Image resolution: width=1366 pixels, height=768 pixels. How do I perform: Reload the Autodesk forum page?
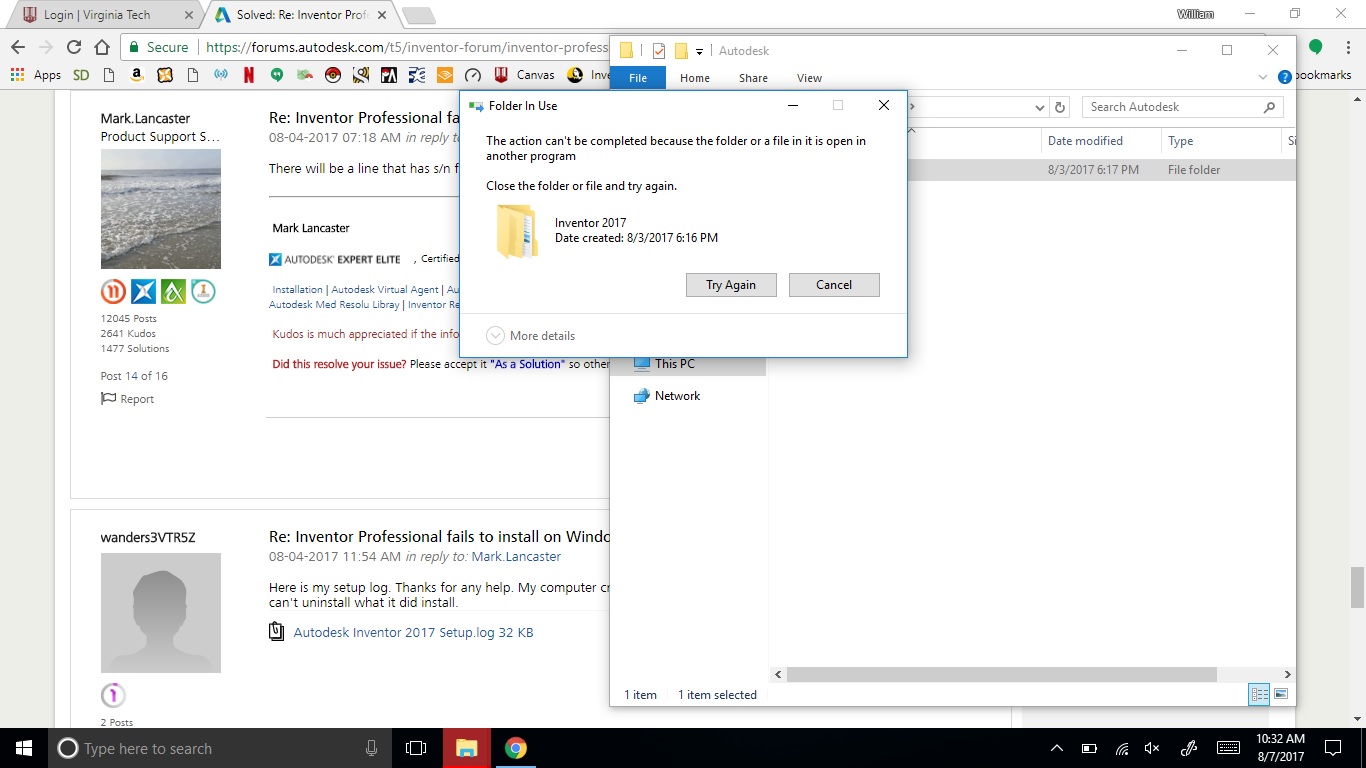(x=73, y=47)
